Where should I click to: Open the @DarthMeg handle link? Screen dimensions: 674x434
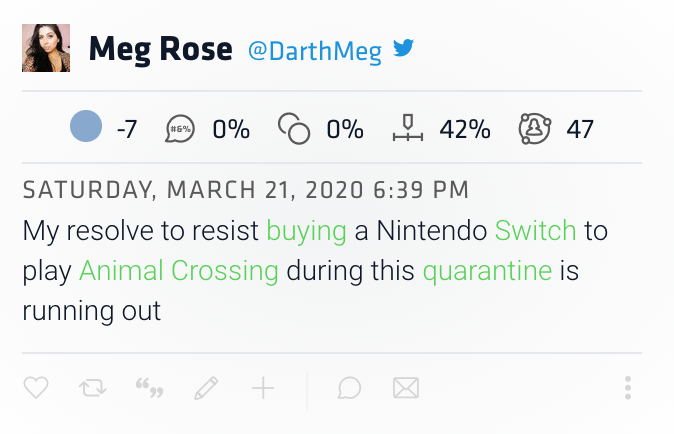point(315,51)
